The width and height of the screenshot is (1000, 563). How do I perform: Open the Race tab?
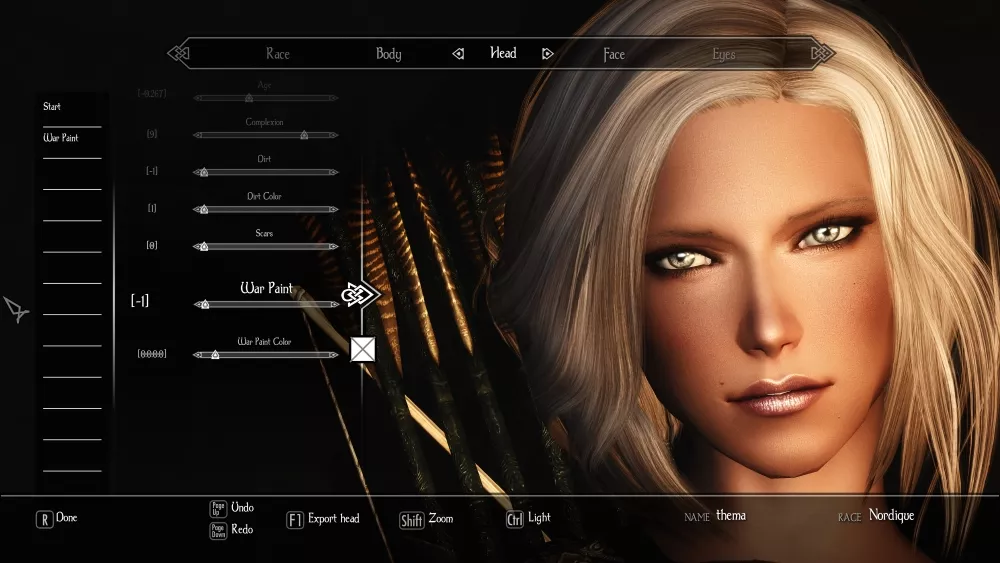(277, 54)
